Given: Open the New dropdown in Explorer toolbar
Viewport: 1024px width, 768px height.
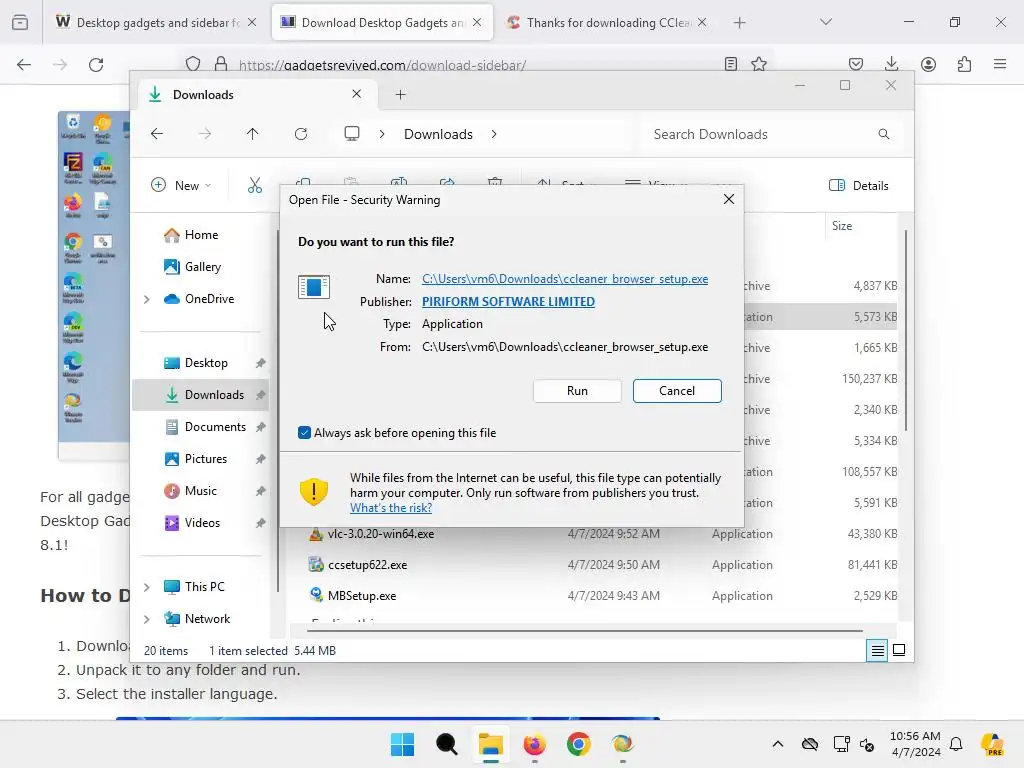Looking at the screenshot, I should [x=182, y=185].
